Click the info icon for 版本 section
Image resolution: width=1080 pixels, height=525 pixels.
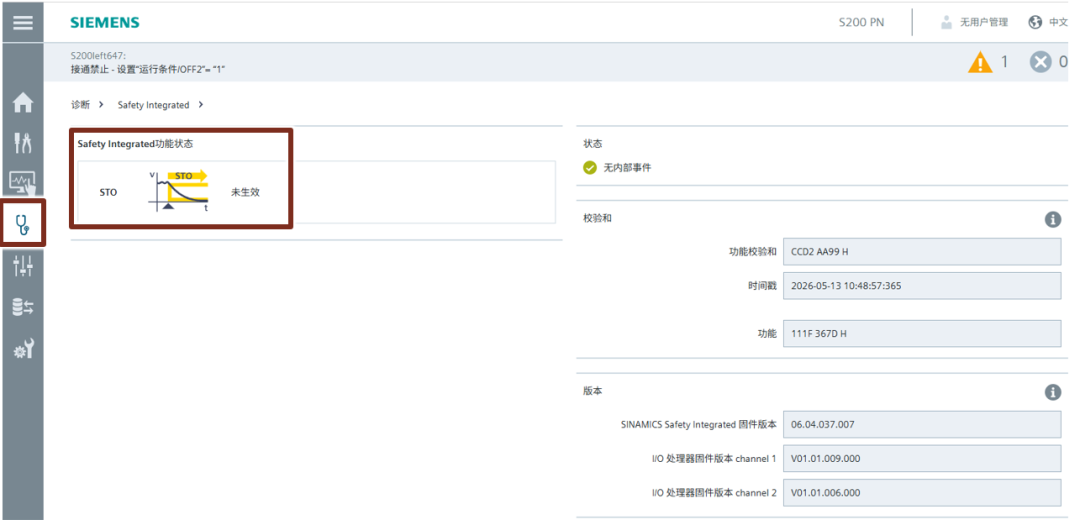point(1052,392)
